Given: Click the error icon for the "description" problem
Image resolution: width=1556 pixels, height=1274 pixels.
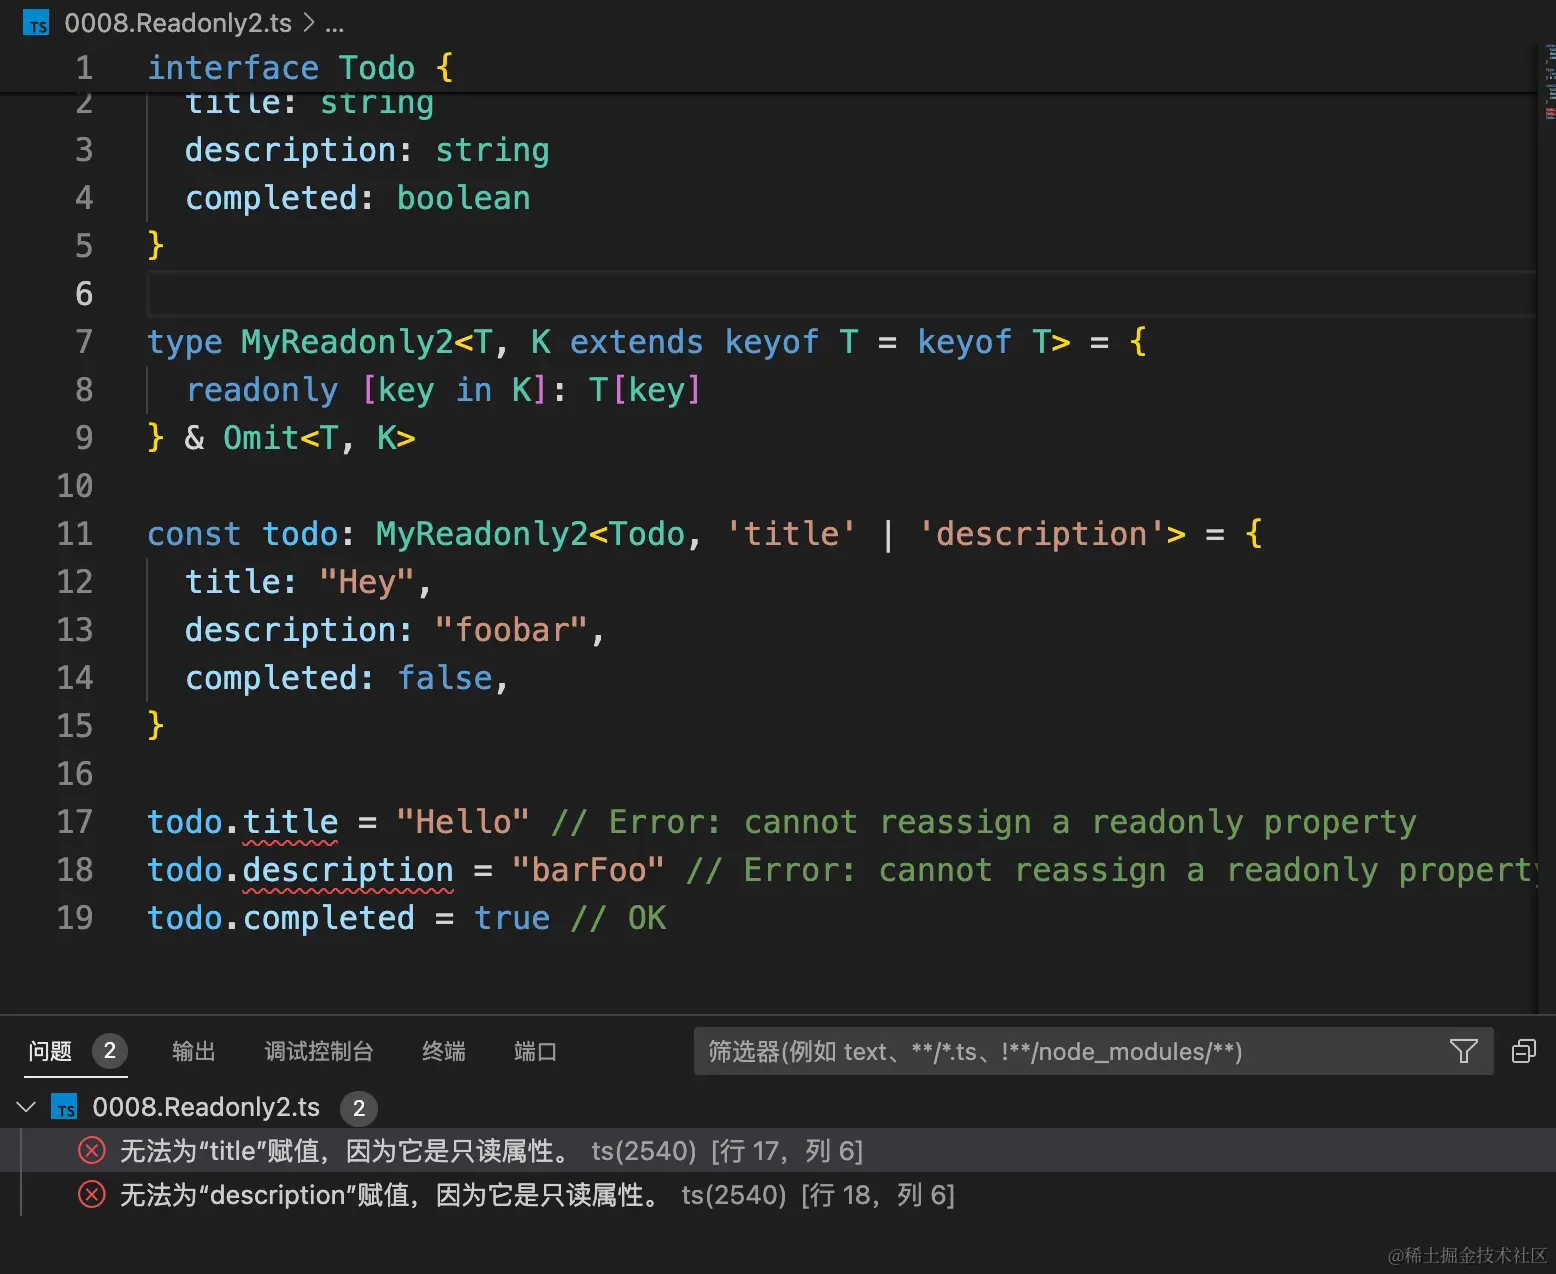Looking at the screenshot, I should pyautogui.click(x=92, y=1195).
